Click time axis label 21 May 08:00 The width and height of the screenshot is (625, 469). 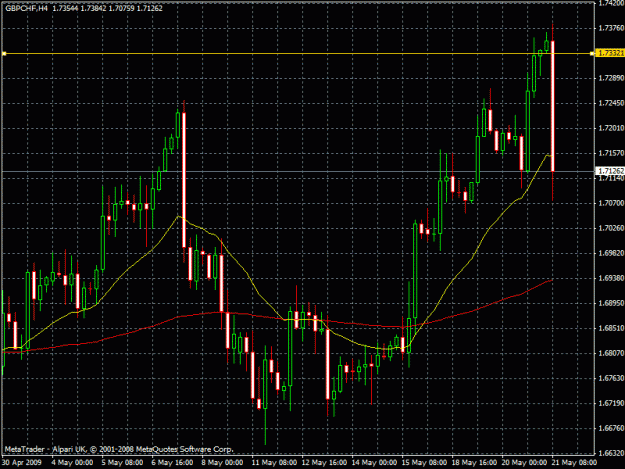click(574, 463)
